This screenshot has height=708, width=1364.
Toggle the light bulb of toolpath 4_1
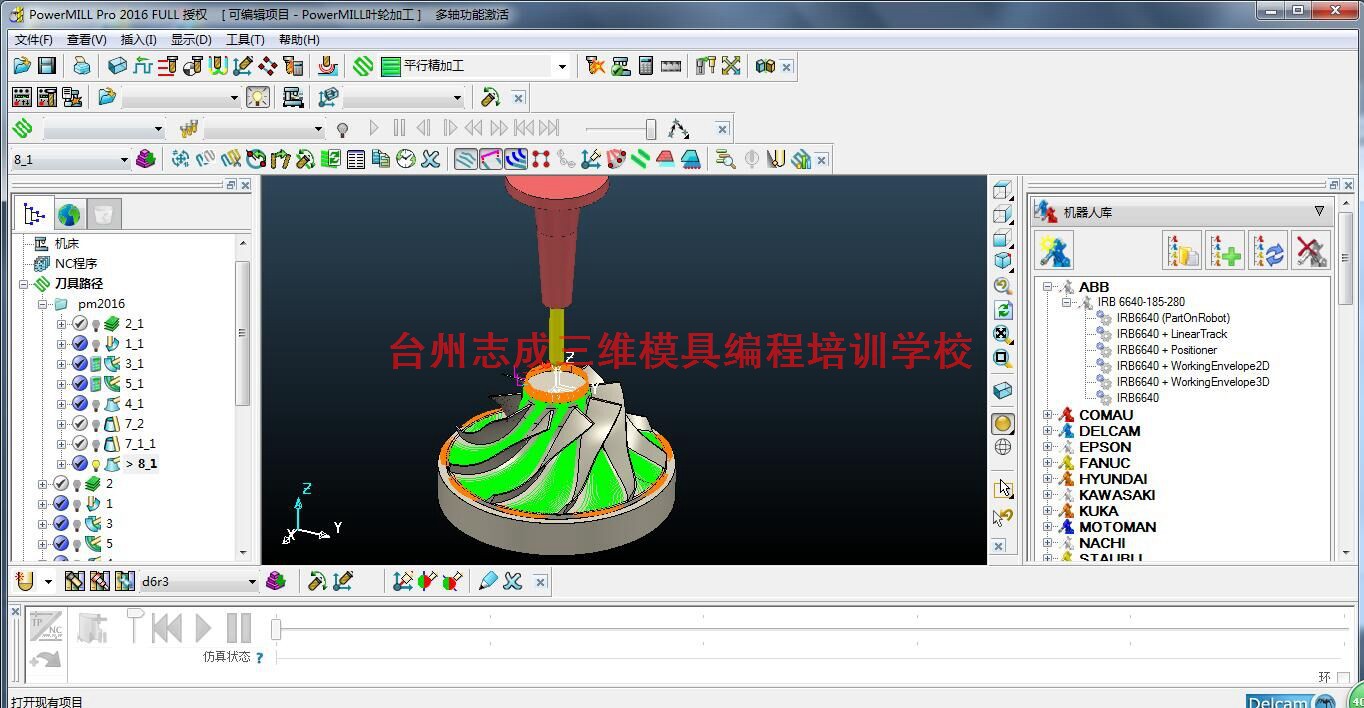tap(96, 404)
